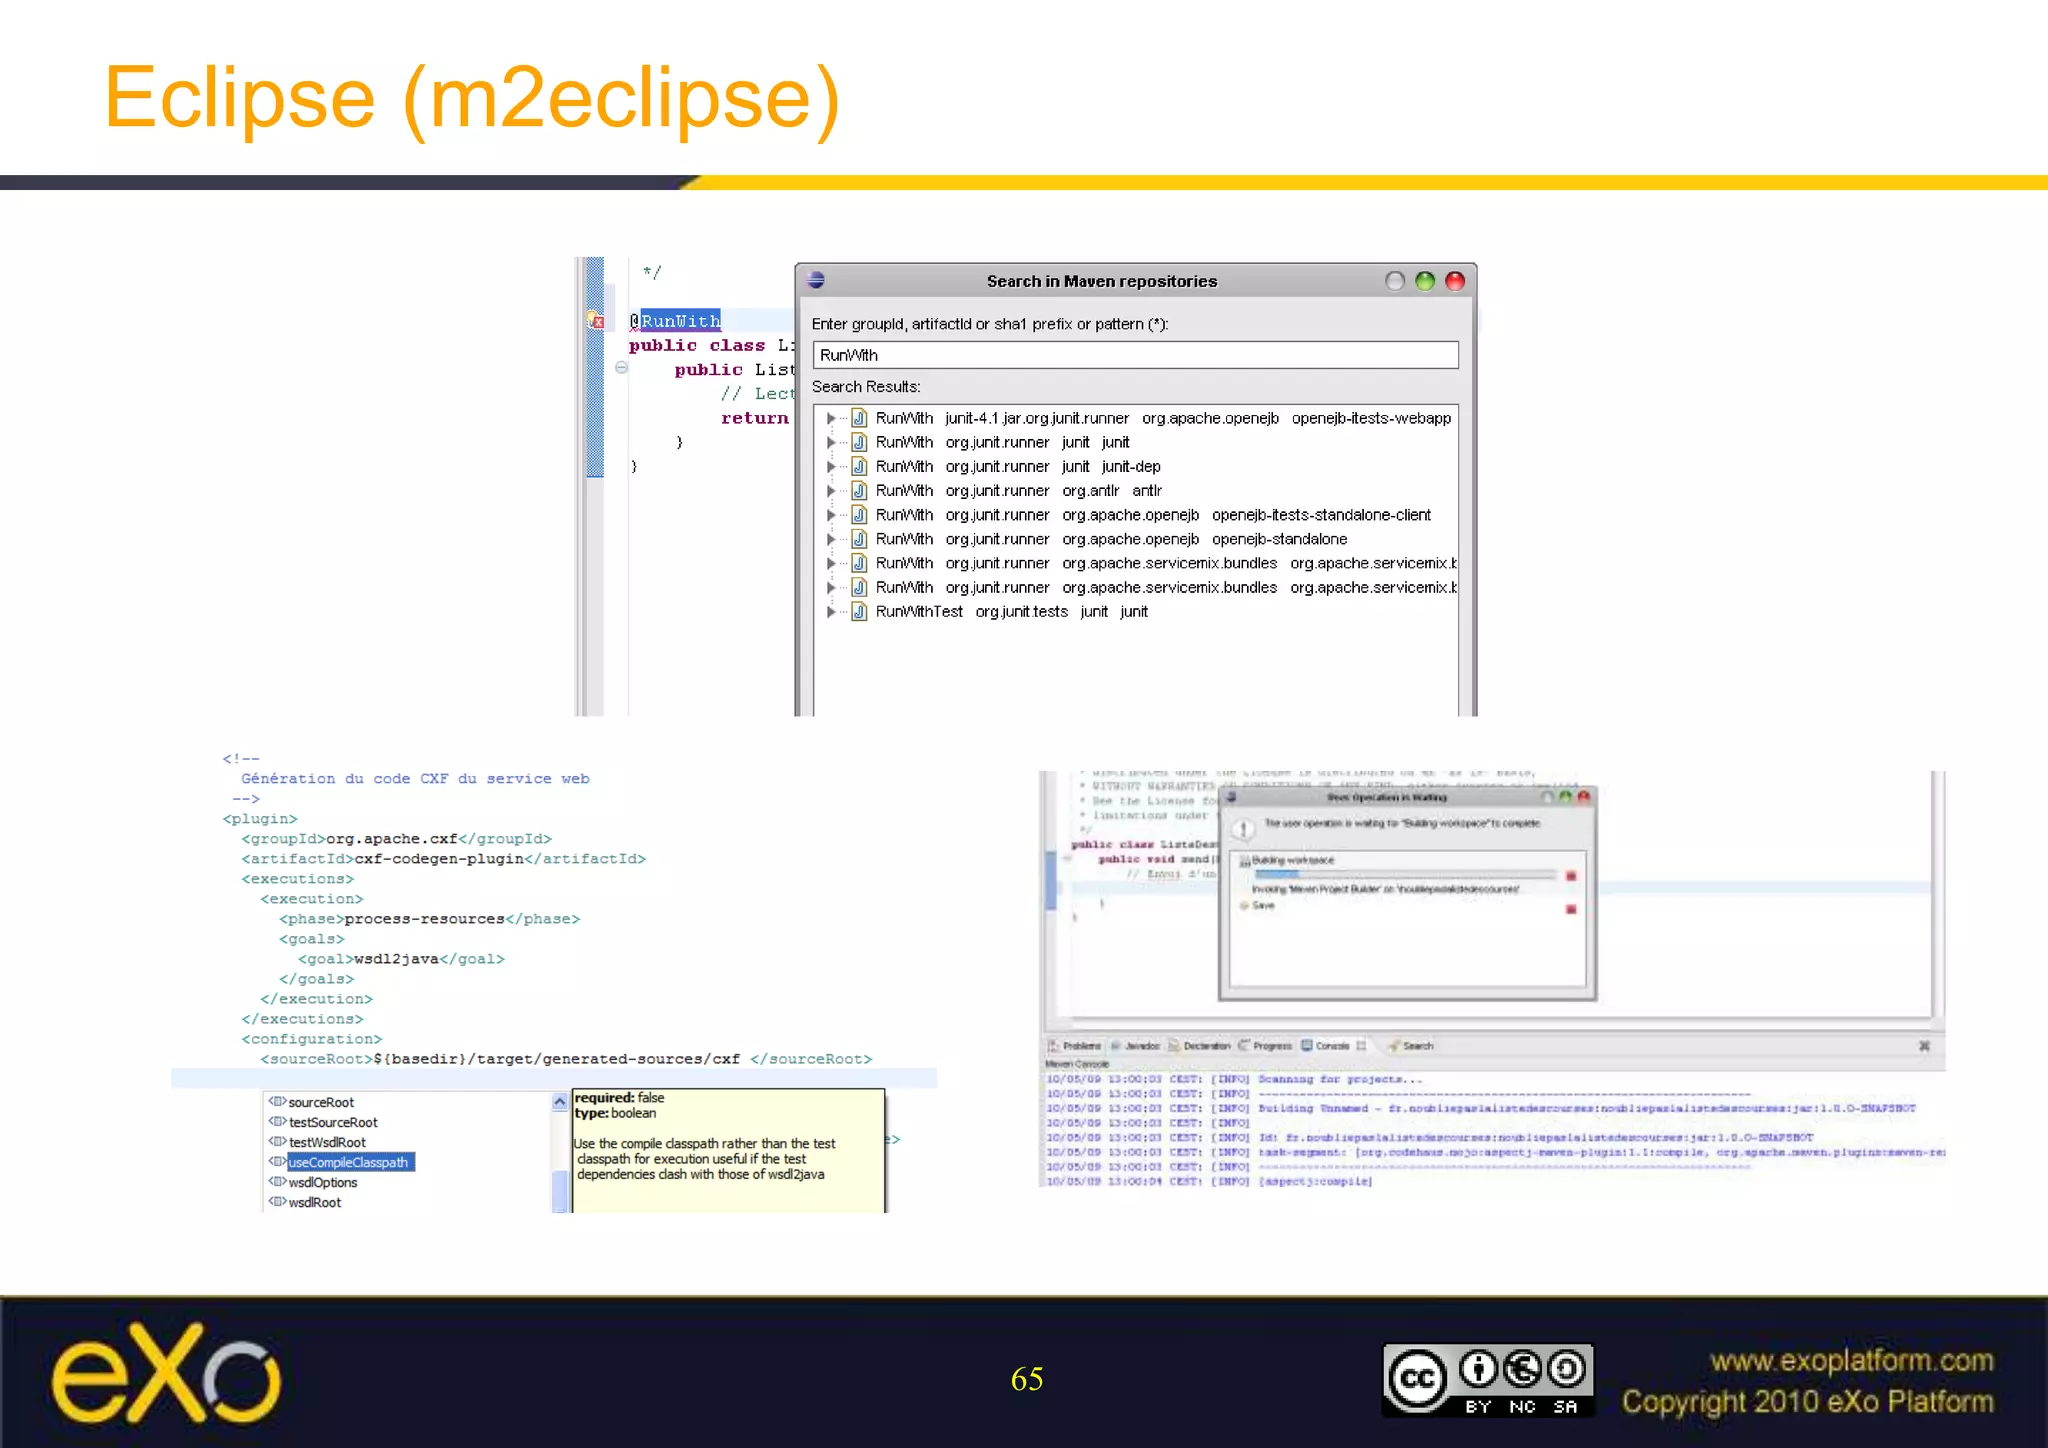Close the Search in Maven repositories dialog
Image resolution: width=2048 pixels, height=1448 pixels.
[1455, 281]
